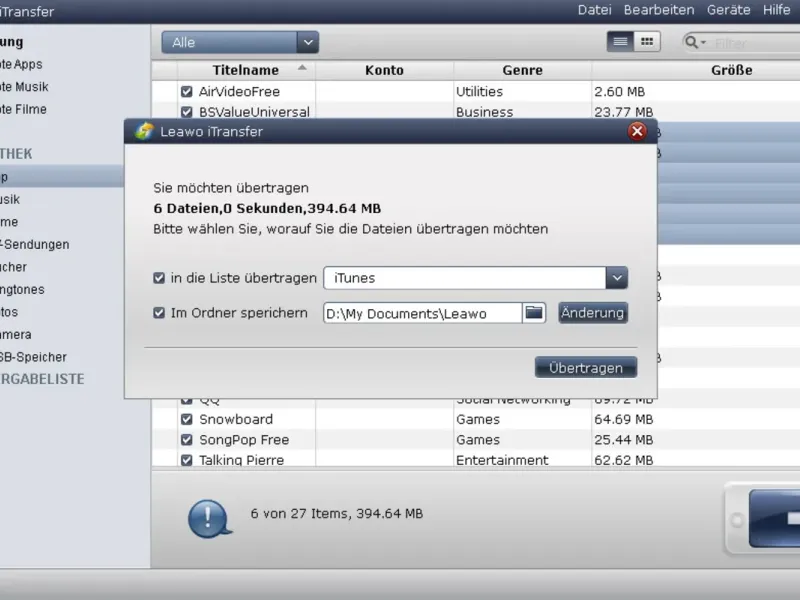Toggle the Talking Pierre checkbox
Image resolution: width=800 pixels, height=600 pixels.
(x=187, y=460)
